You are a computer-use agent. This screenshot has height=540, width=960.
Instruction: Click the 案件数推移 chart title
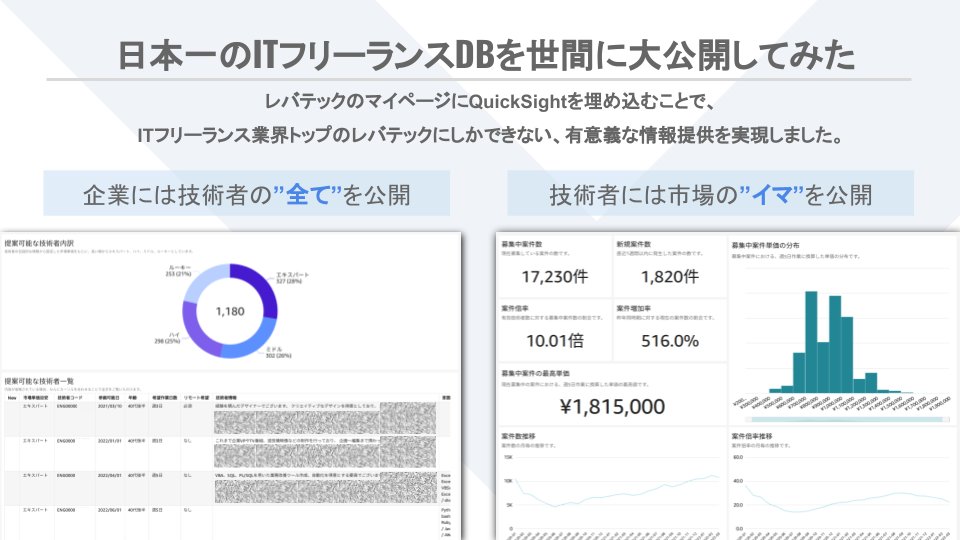518,437
